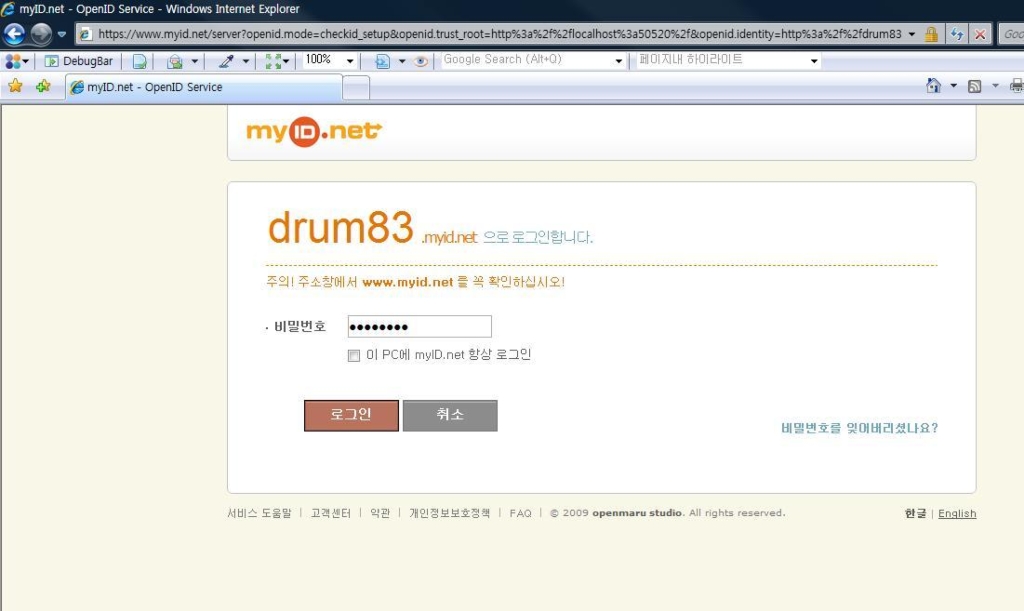The image size is (1024, 611).
Task: Switch the page language to English
Action: pyautogui.click(x=957, y=514)
